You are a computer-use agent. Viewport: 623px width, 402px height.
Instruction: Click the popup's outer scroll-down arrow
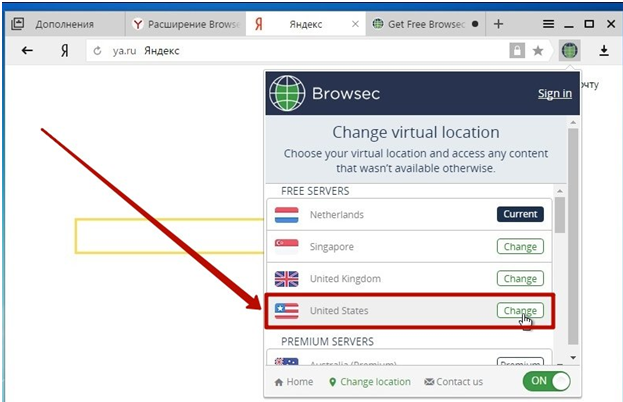tap(573, 358)
